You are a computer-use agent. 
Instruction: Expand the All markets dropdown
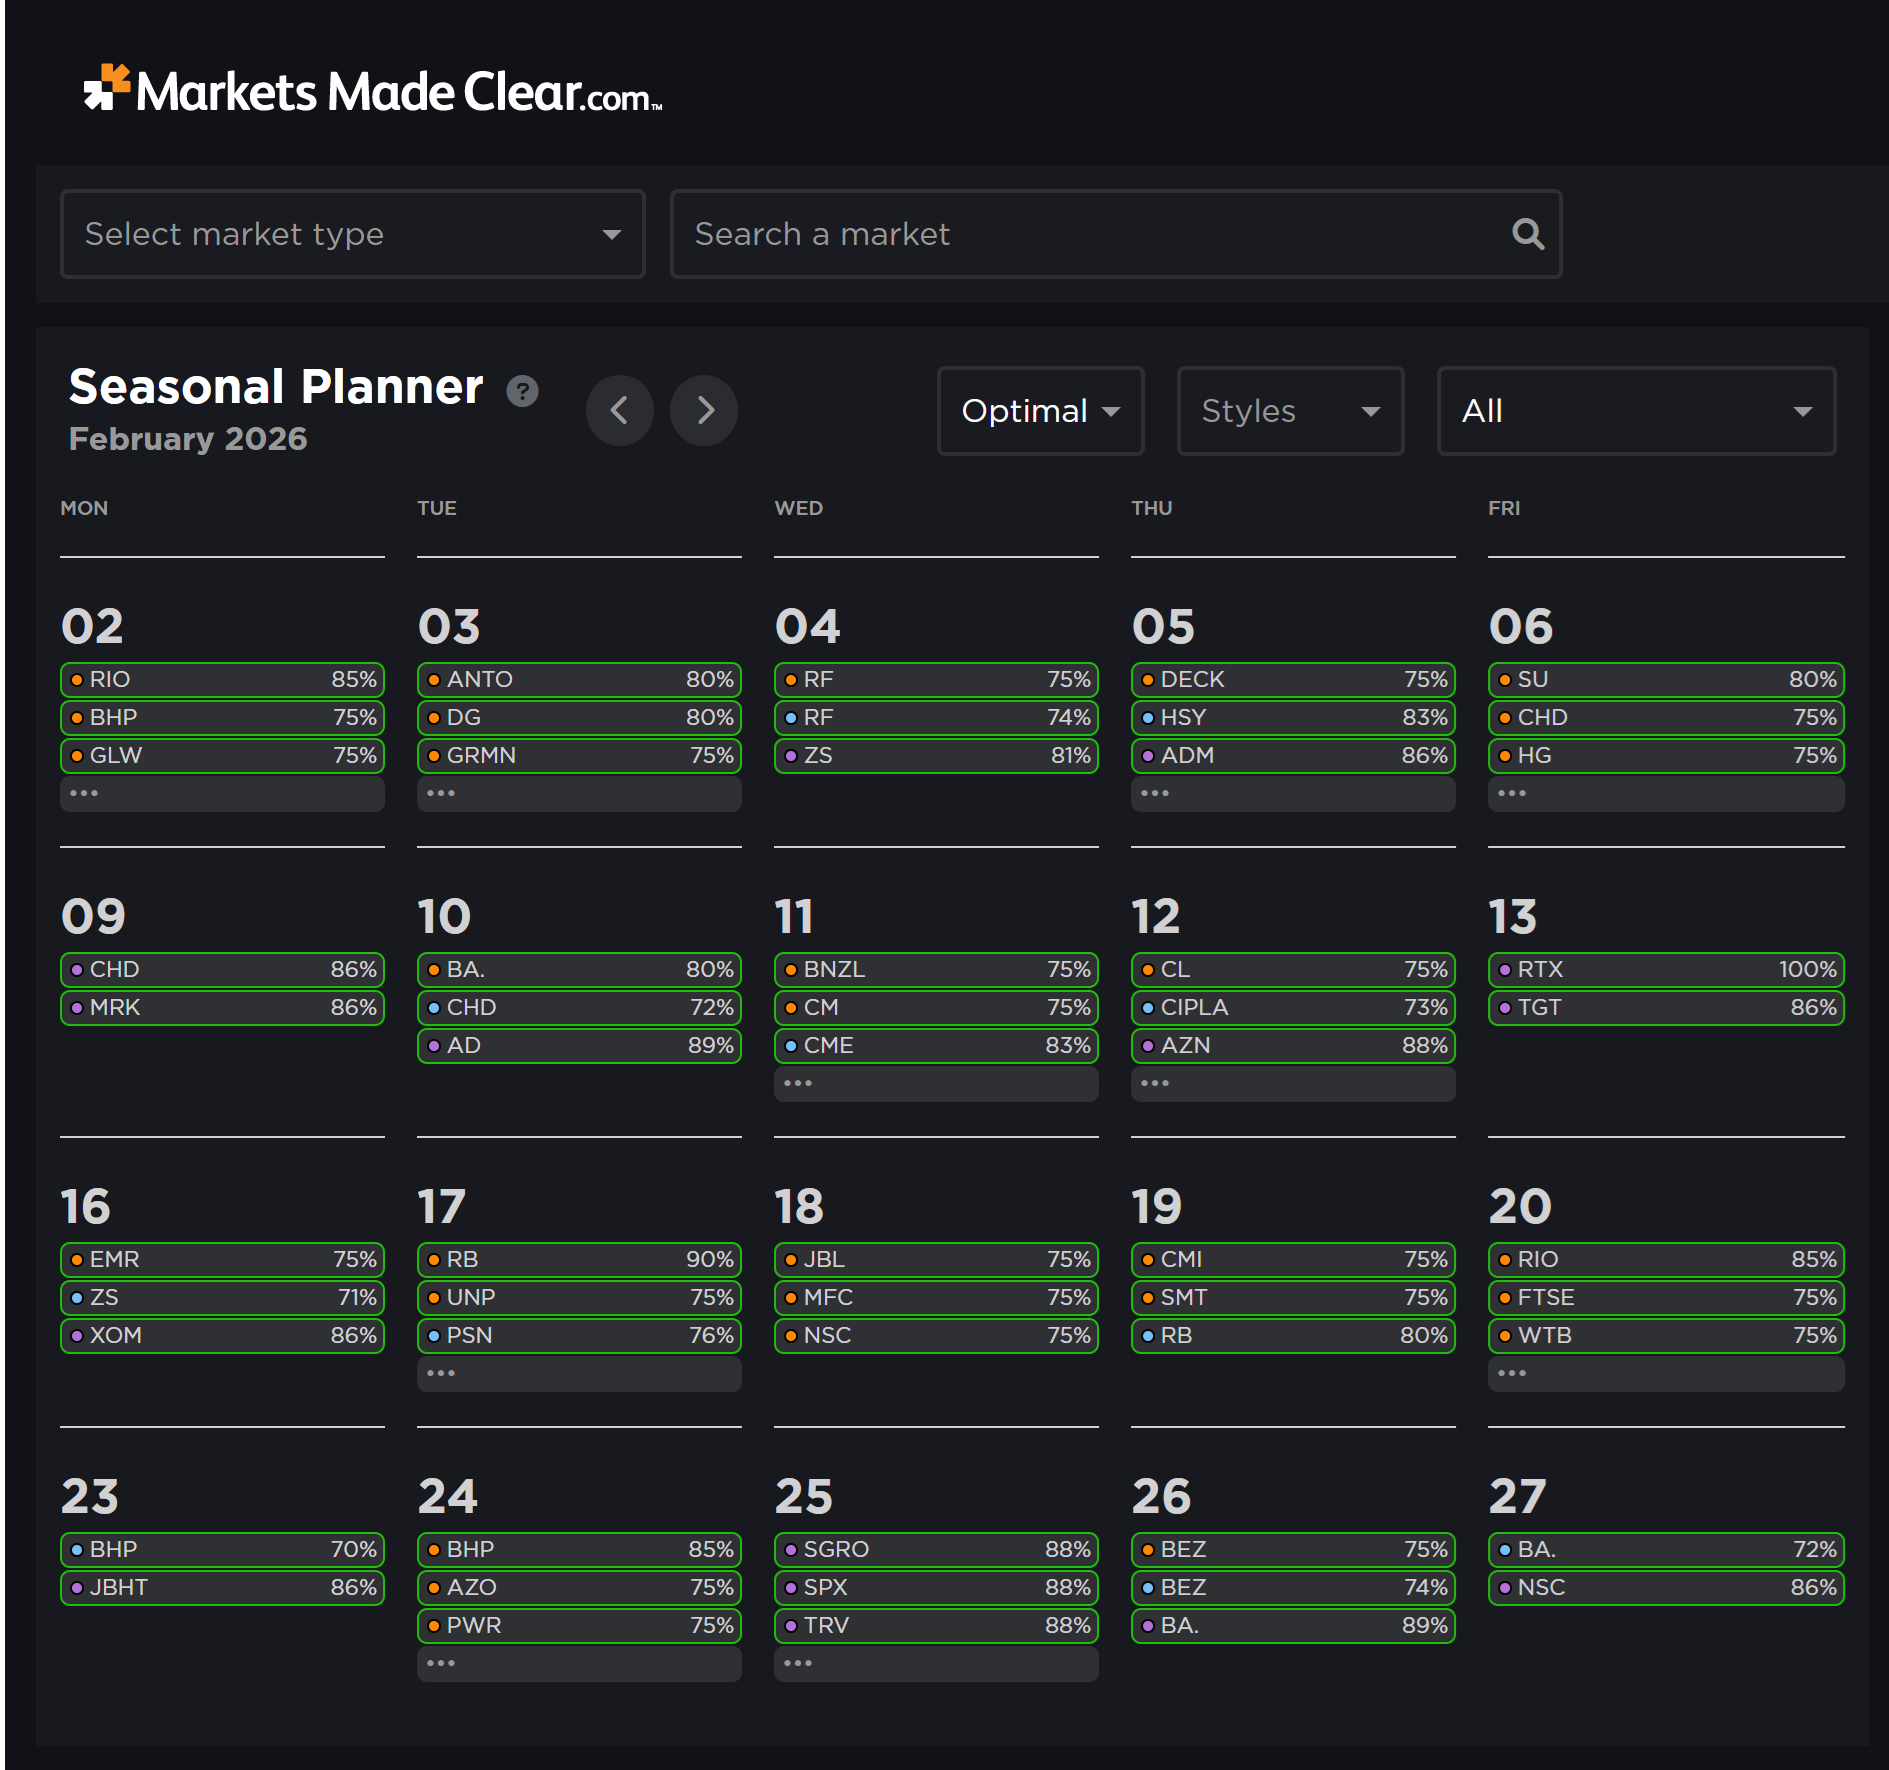click(1635, 410)
